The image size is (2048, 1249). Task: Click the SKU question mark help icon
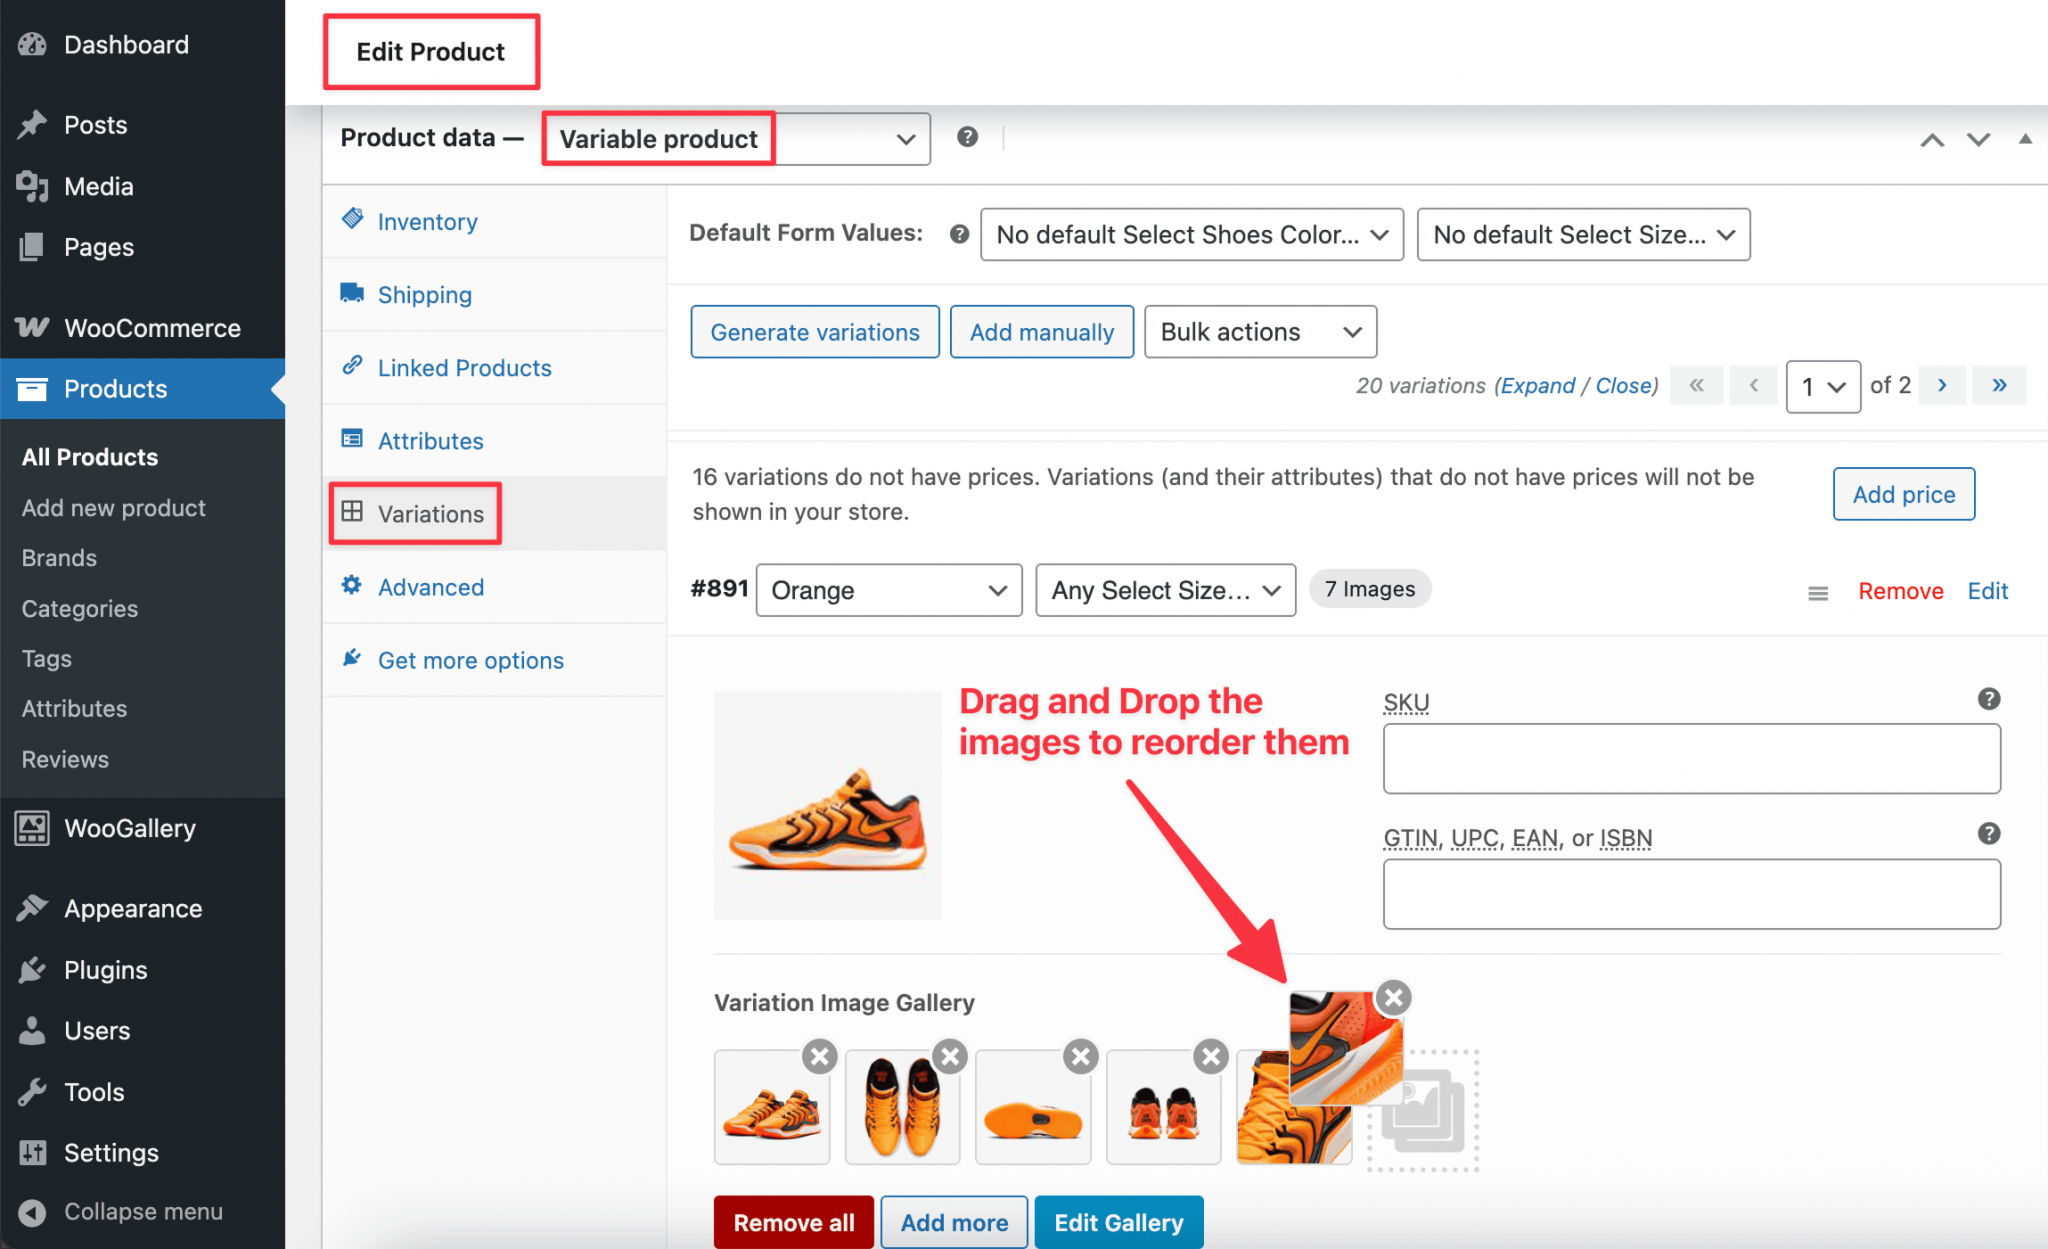click(1989, 698)
